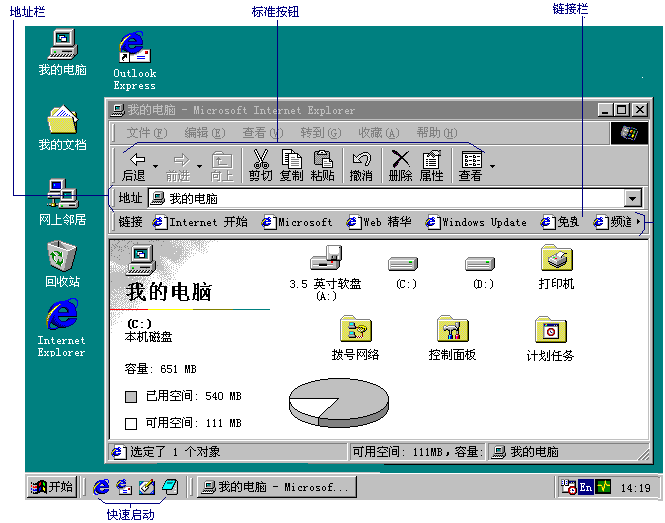Open the 文件(F) menu
Viewport: 665px width, 523px height.
[x=147, y=133]
